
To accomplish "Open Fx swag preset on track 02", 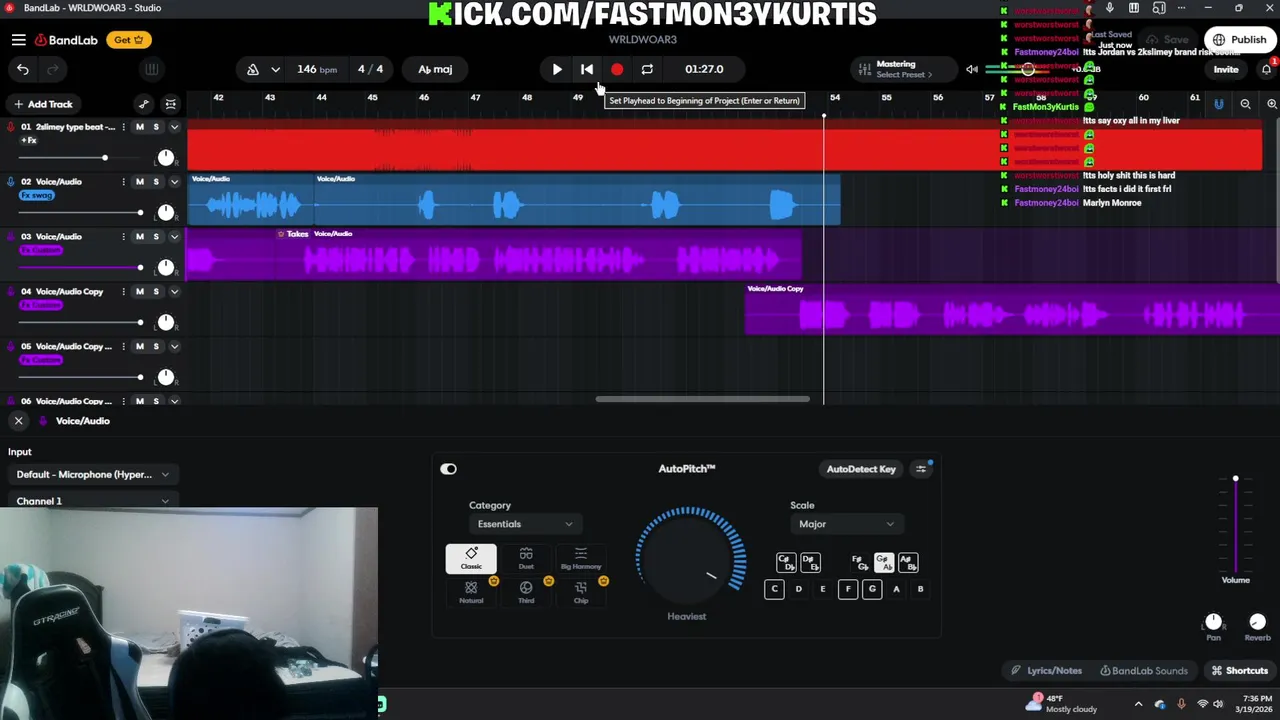I will click(x=37, y=195).
